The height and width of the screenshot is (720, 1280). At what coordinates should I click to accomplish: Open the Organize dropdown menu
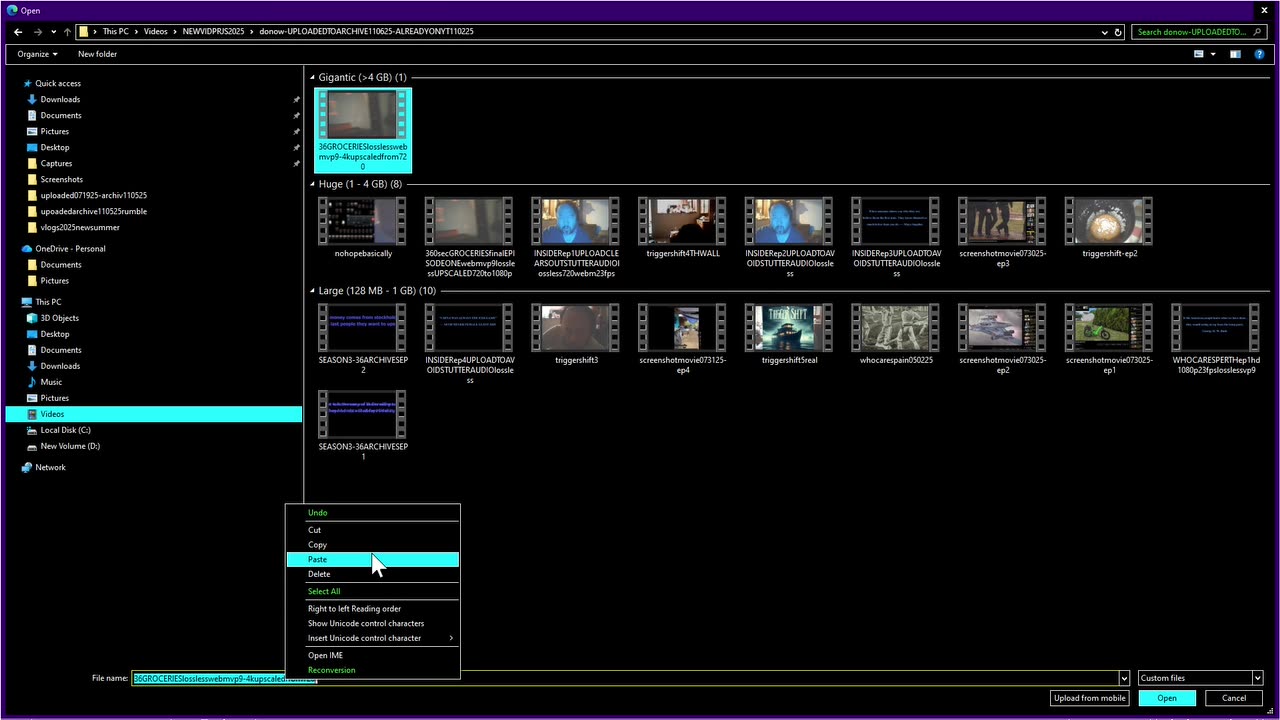pyautogui.click(x=37, y=54)
